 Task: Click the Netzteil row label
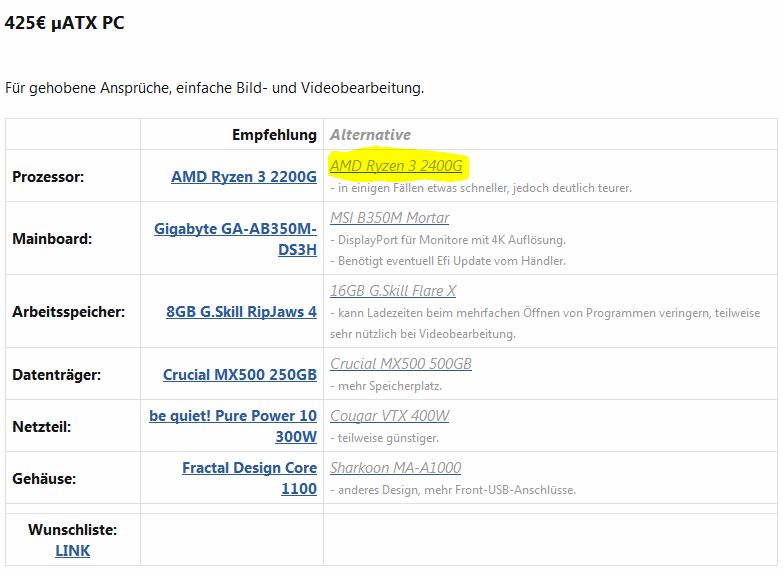(x=41, y=427)
